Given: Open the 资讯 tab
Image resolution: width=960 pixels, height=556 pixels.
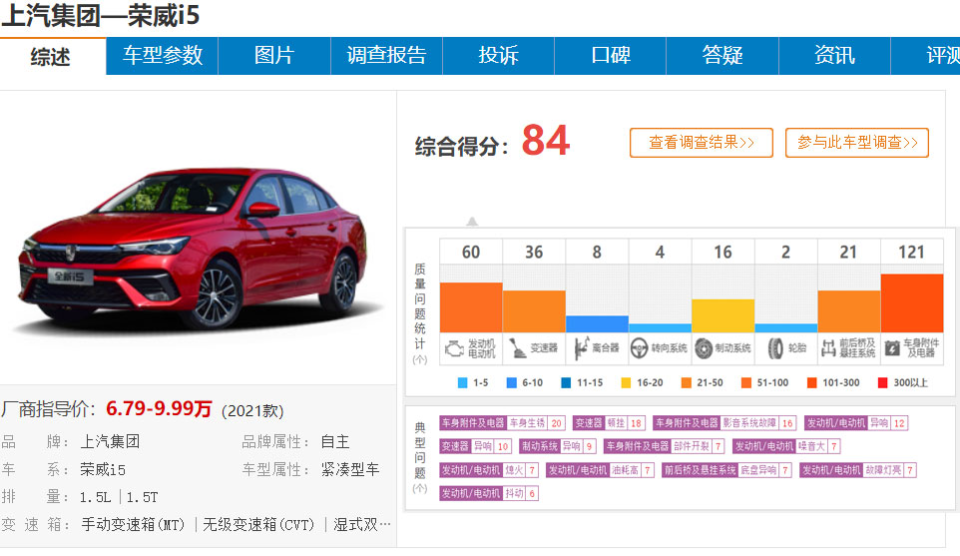Looking at the screenshot, I should pyautogui.click(x=834, y=56).
